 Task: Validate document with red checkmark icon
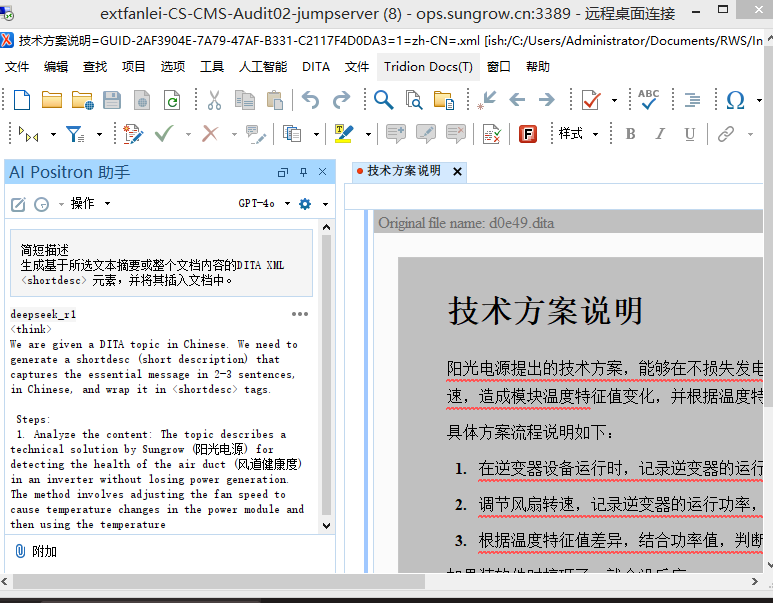tap(591, 100)
